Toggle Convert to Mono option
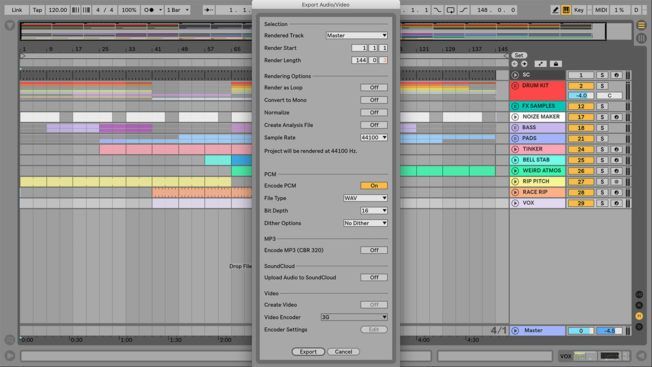 pyautogui.click(x=374, y=100)
